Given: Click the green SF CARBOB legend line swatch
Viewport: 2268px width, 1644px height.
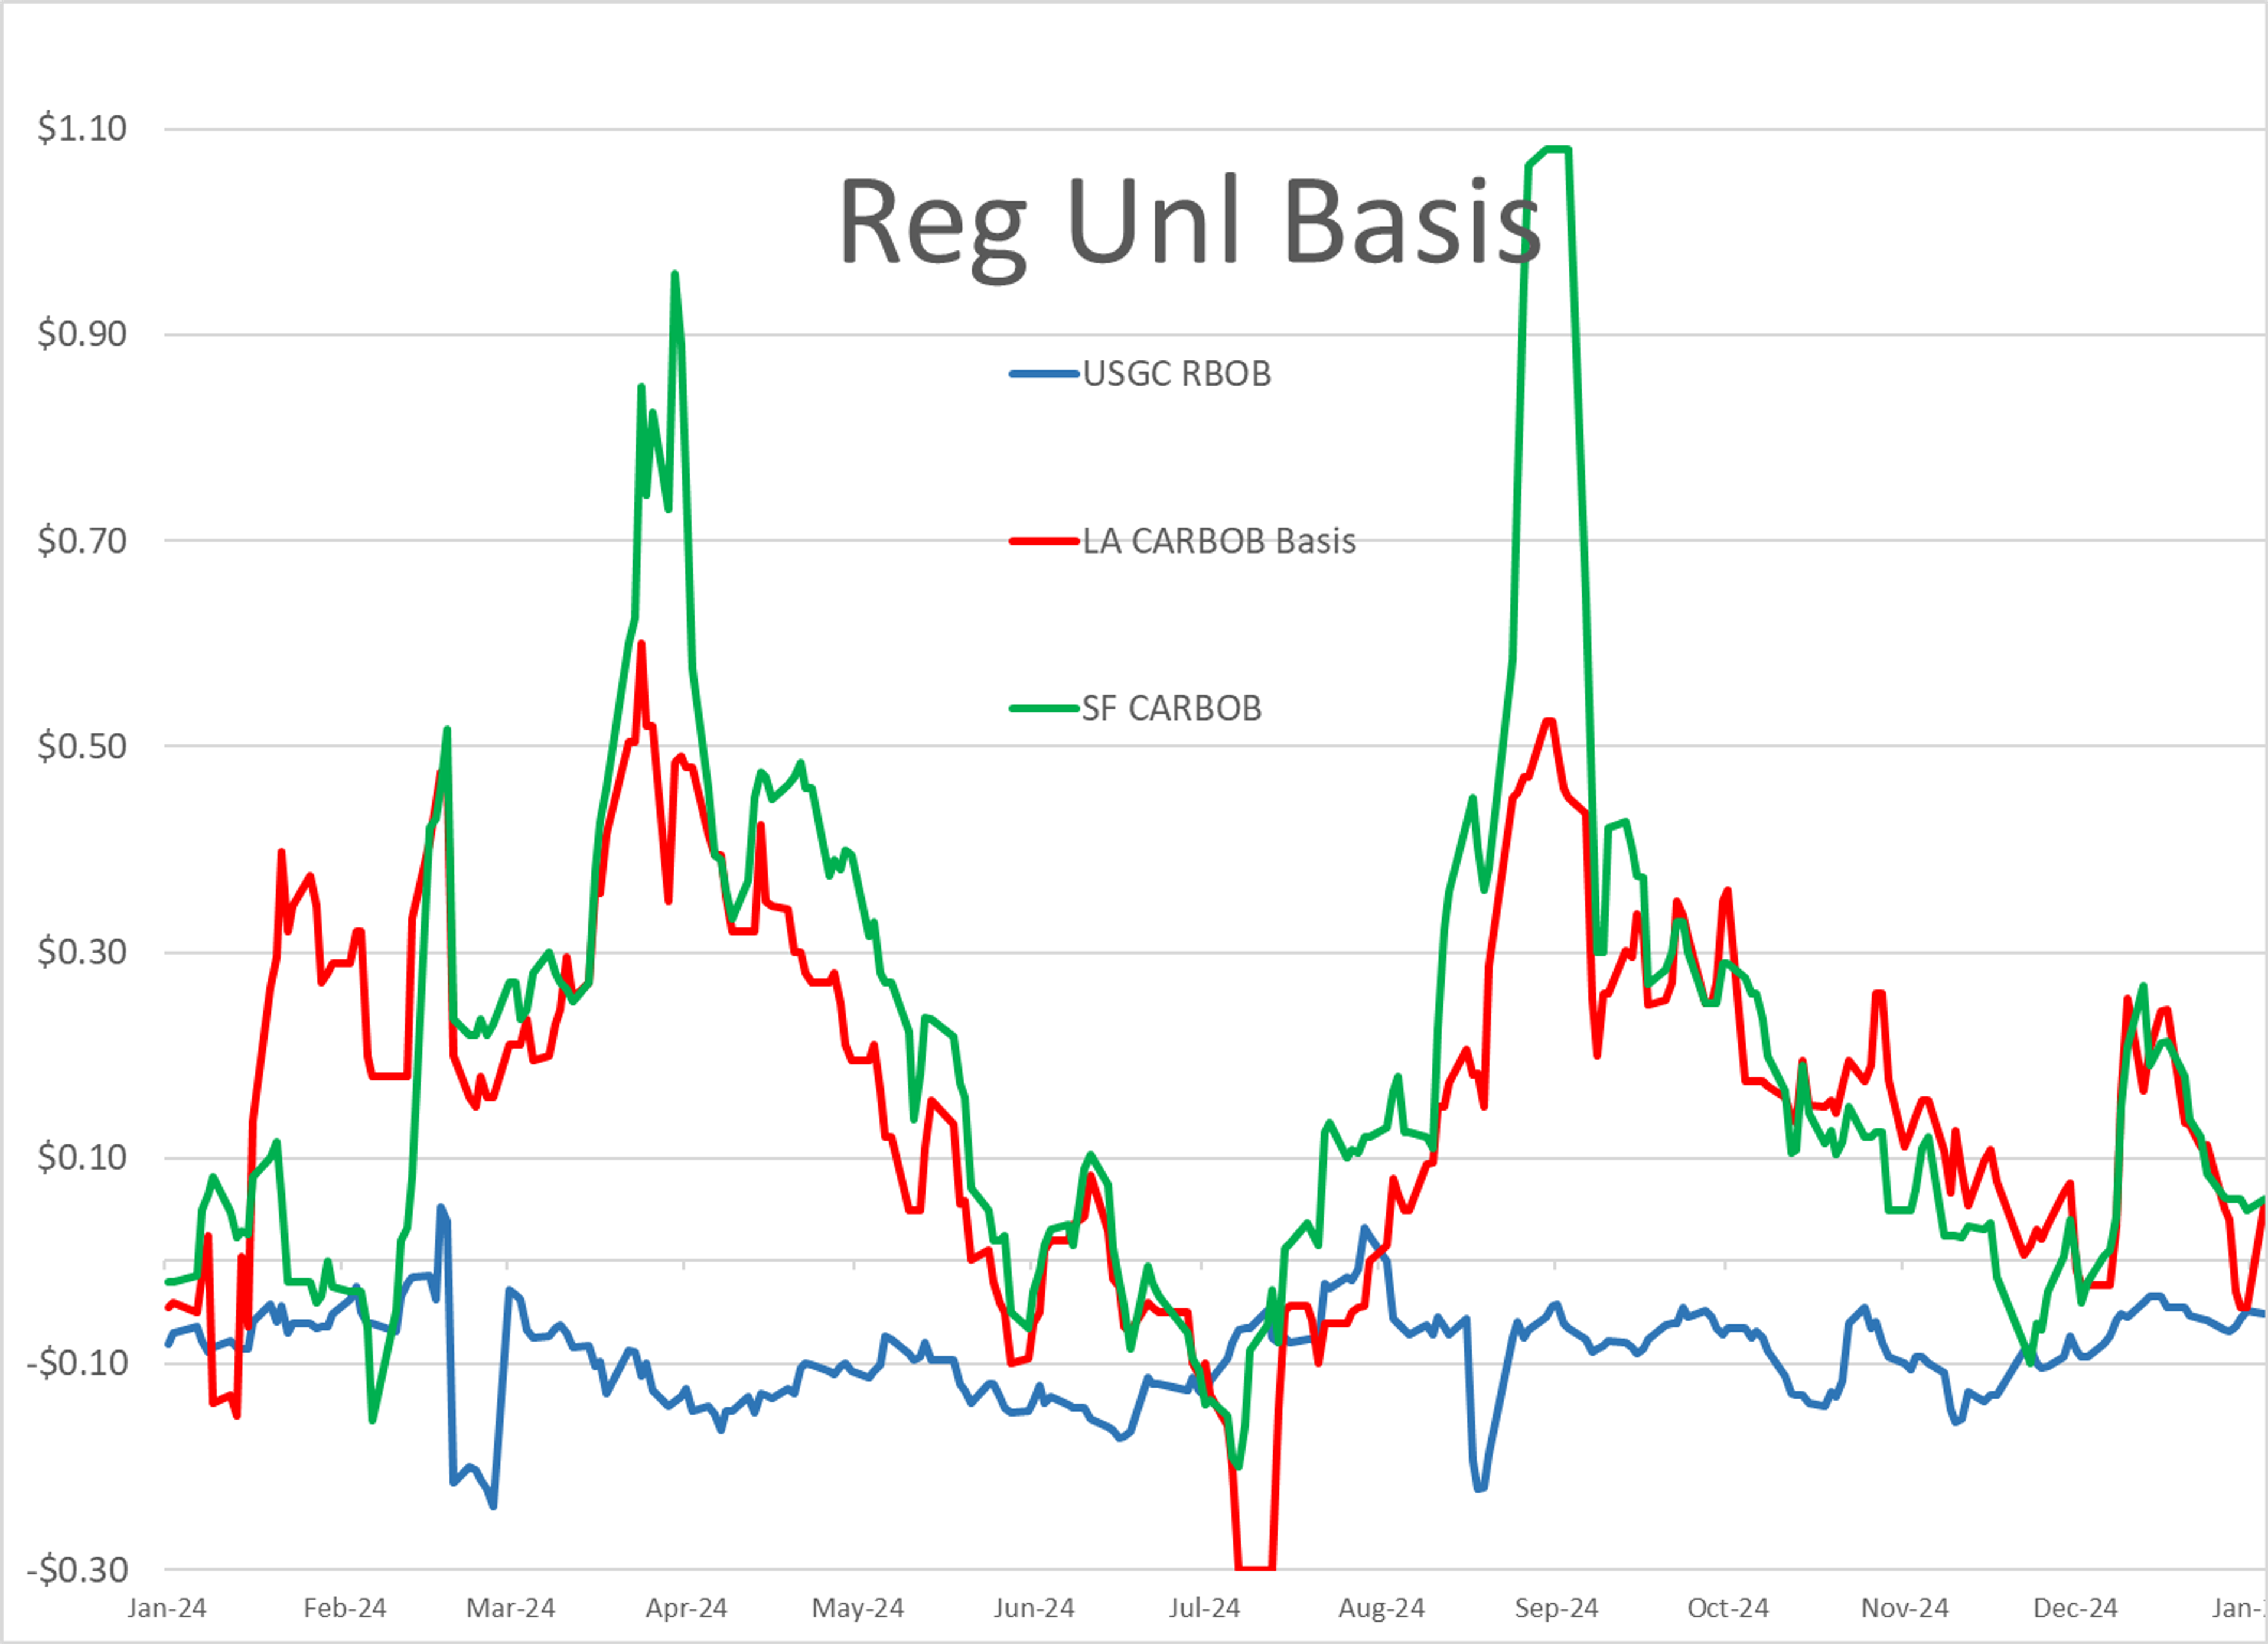Looking at the screenshot, I should coord(1045,709).
